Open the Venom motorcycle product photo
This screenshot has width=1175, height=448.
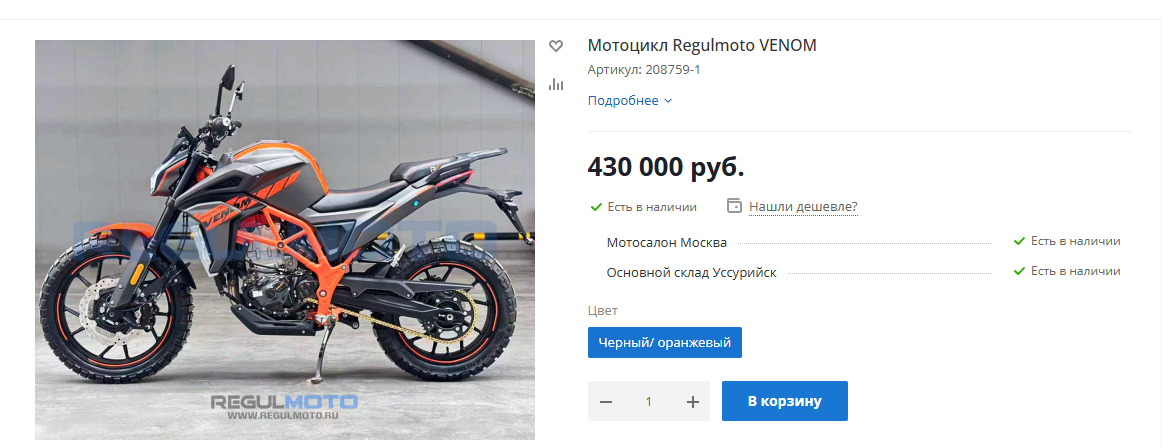(x=285, y=240)
